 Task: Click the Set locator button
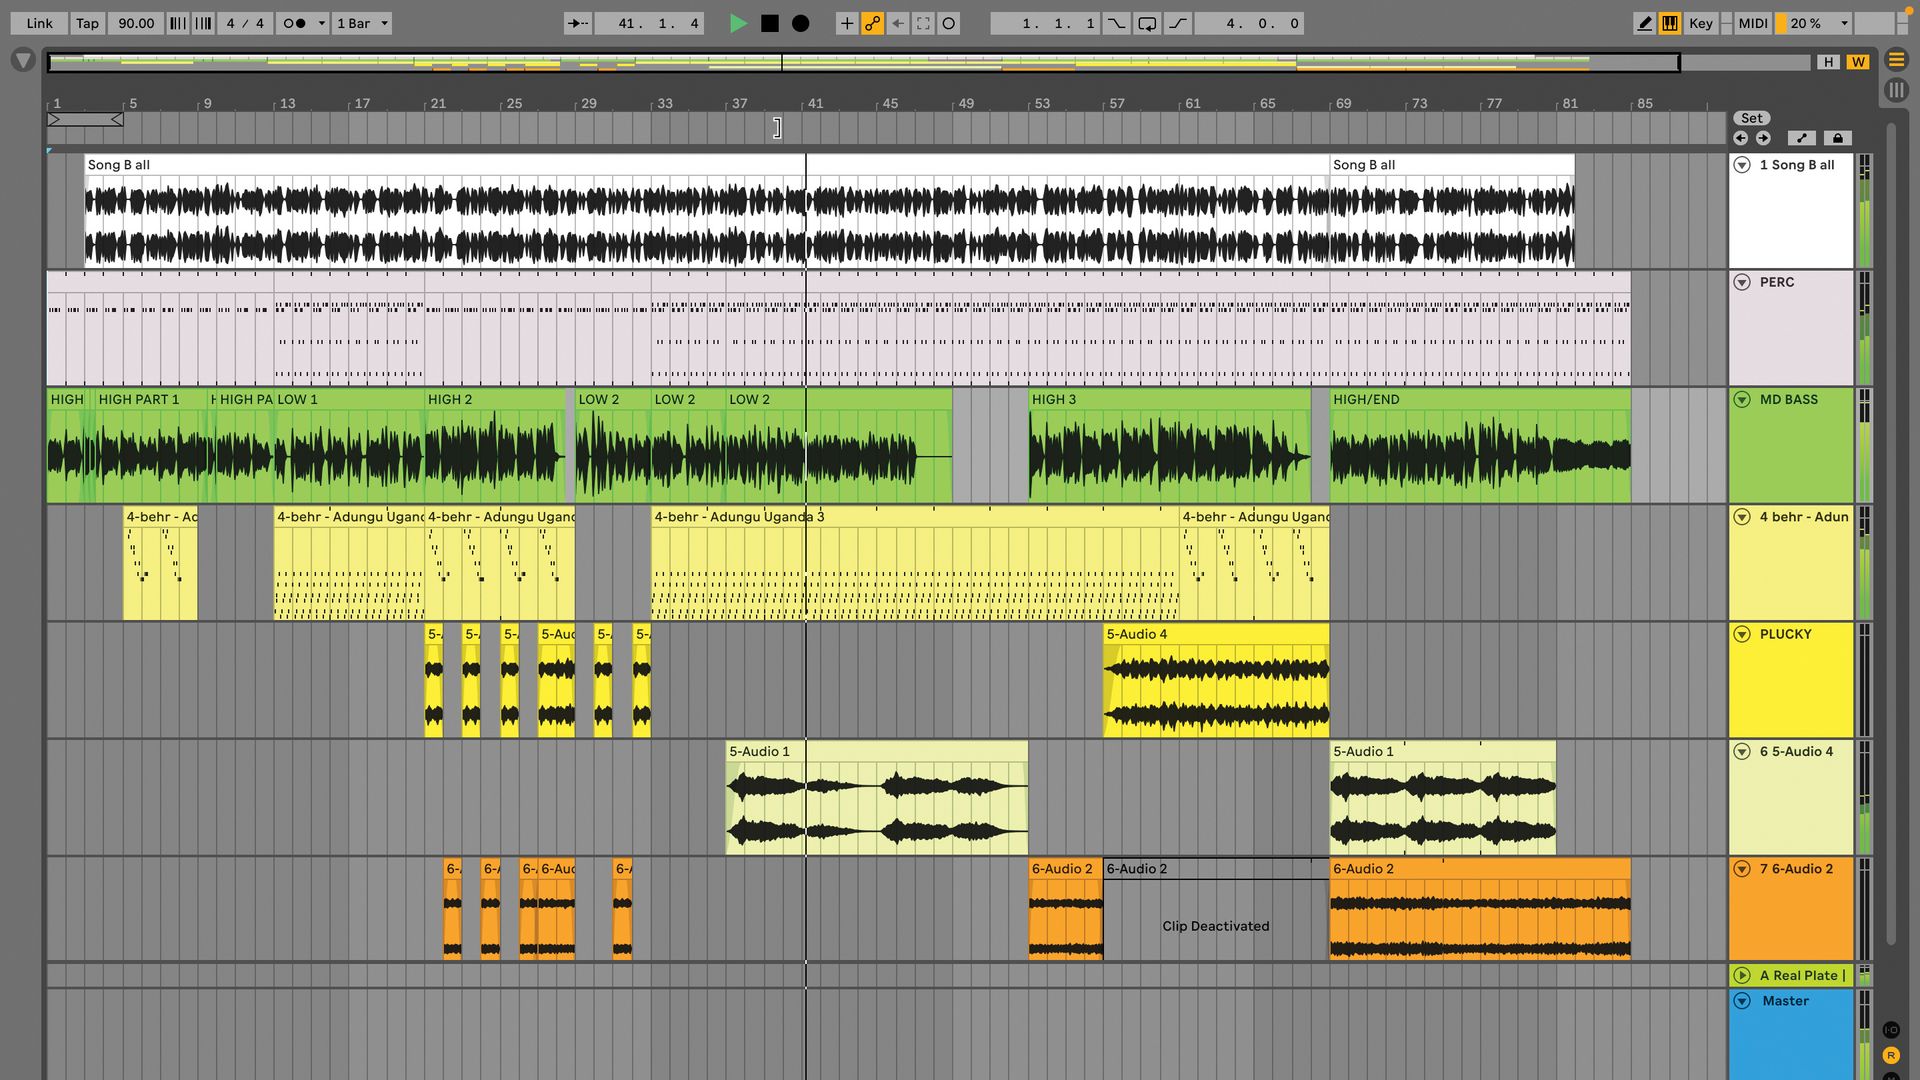(x=1751, y=117)
